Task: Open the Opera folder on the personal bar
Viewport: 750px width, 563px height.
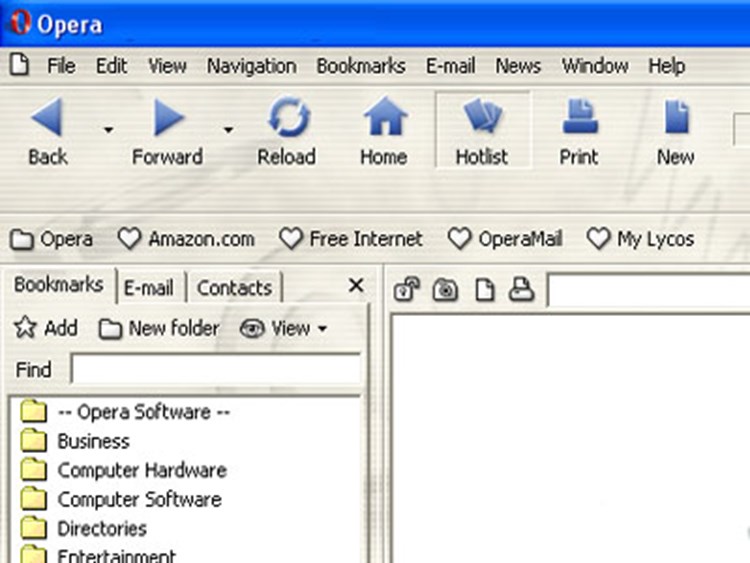Action: (52, 239)
